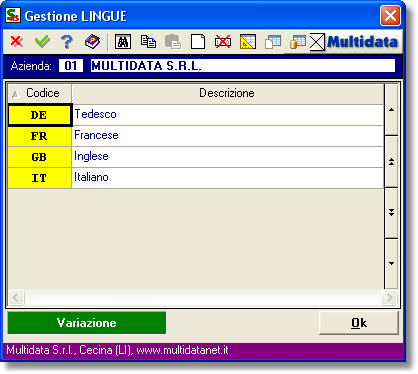Click the Azienda code field 01
The image size is (418, 374).
(71, 66)
